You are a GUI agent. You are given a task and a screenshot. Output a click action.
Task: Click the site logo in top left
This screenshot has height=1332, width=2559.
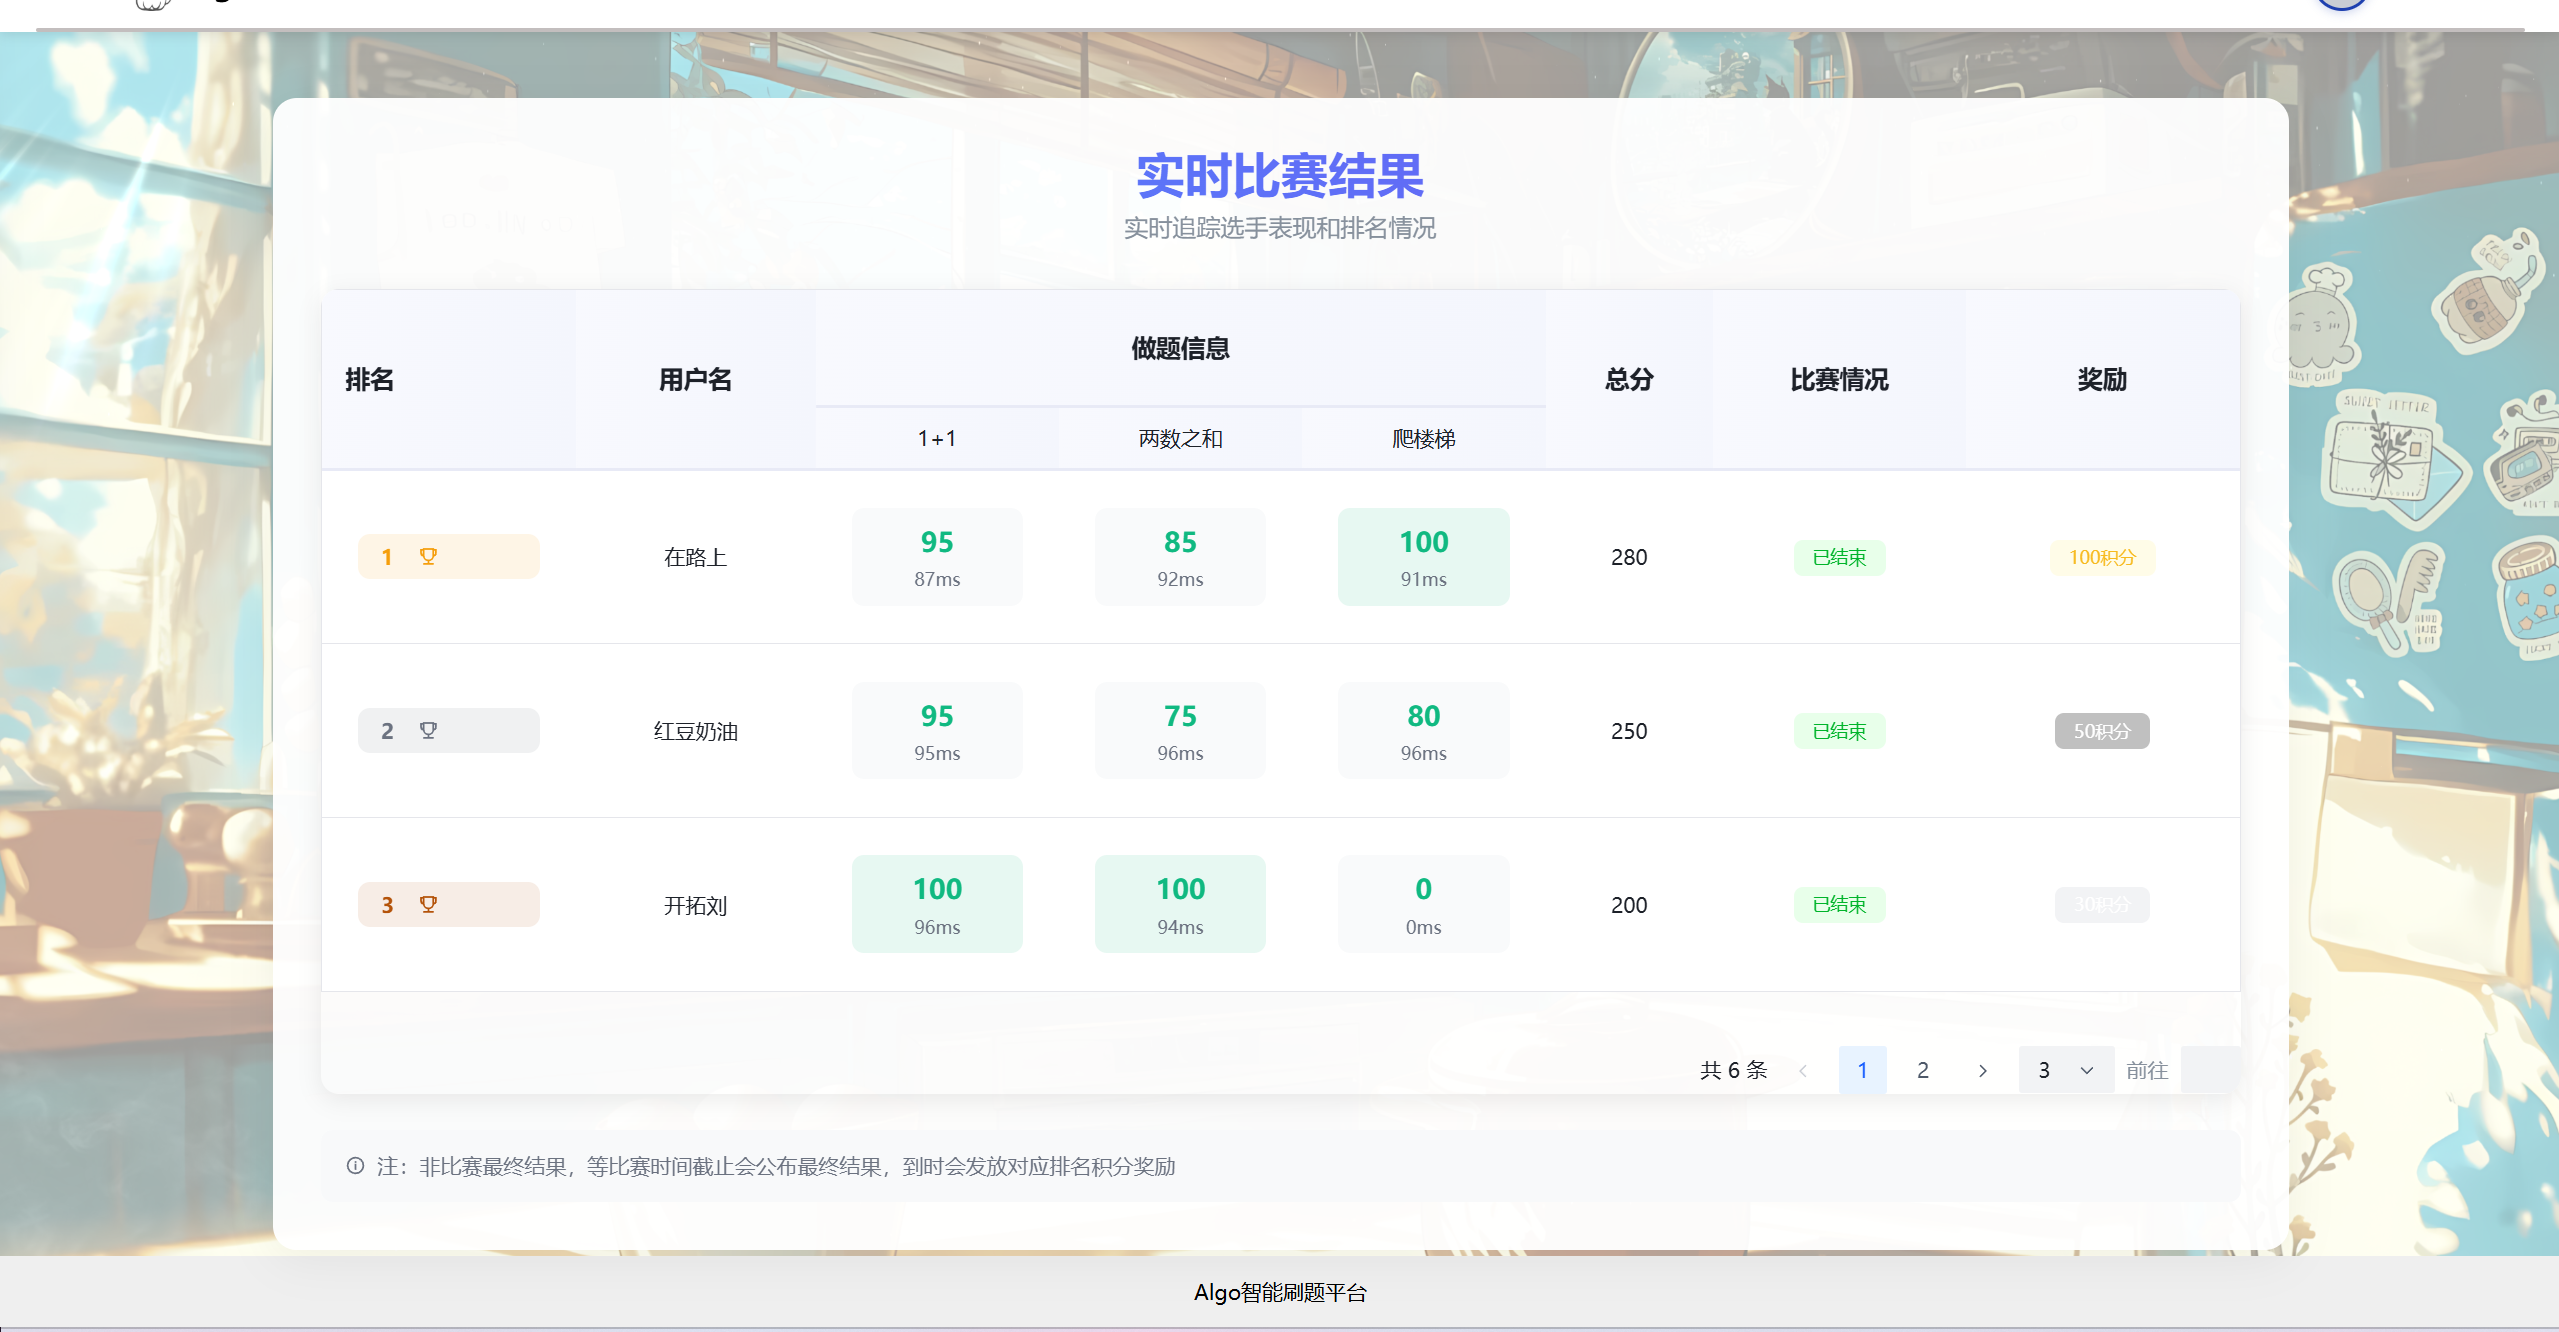152,6
